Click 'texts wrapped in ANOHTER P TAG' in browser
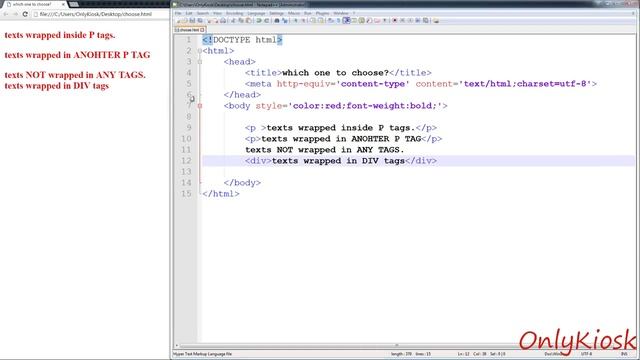This screenshot has width=640, height=360. (x=77, y=55)
